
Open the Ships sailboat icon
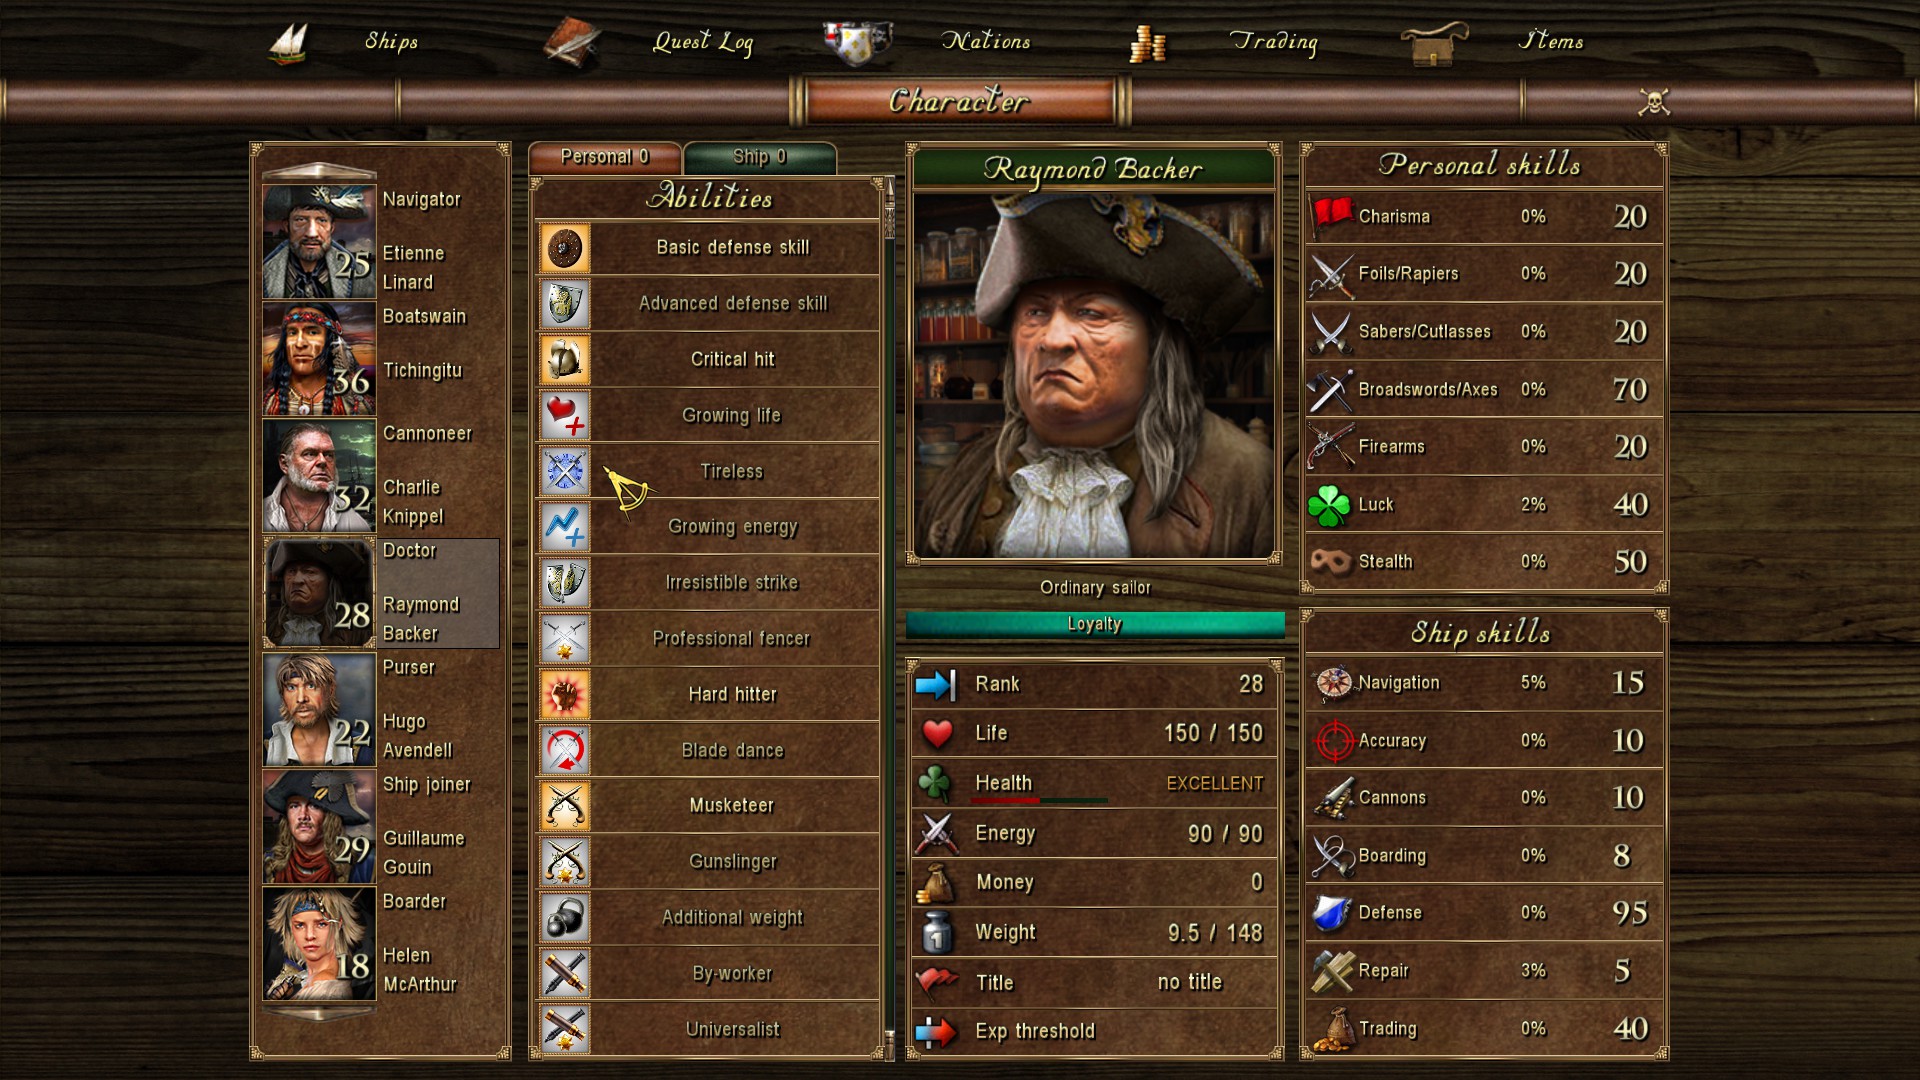[x=288, y=43]
